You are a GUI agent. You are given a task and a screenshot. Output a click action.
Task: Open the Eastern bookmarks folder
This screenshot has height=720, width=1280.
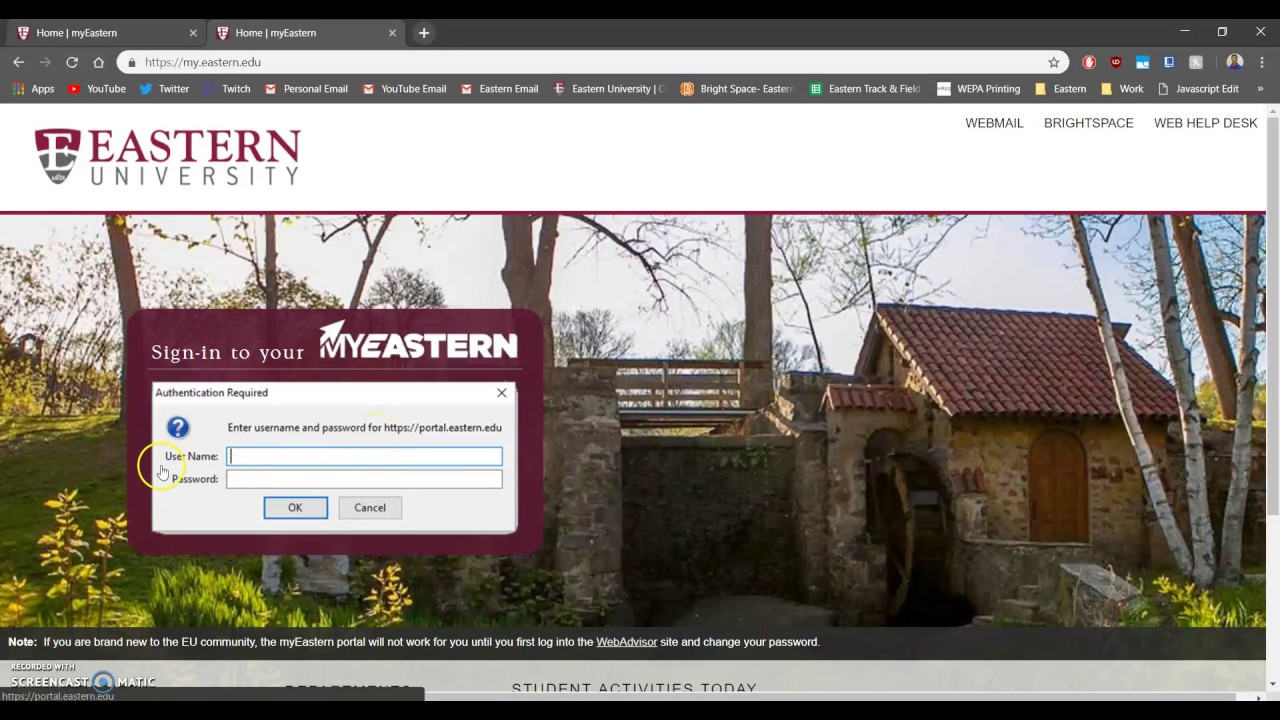(1060, 89)
